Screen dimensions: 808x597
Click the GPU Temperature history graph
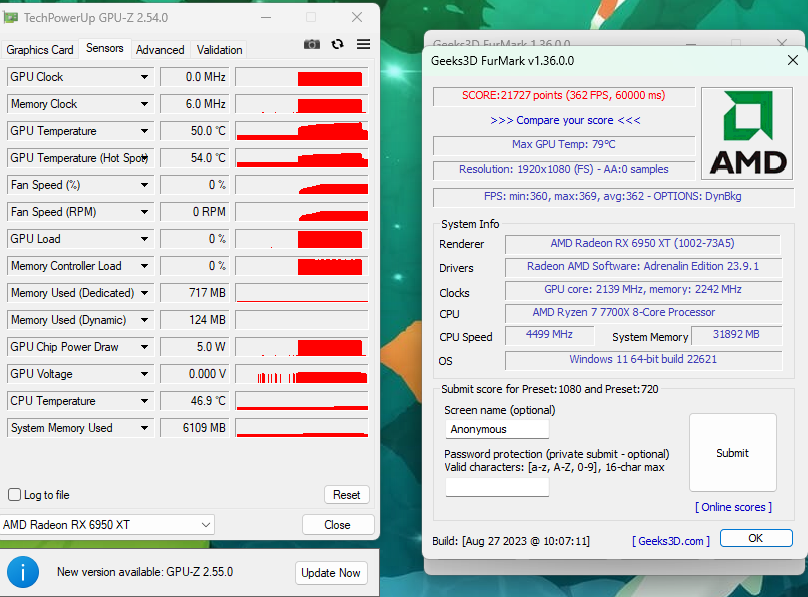tap(302, 131)
